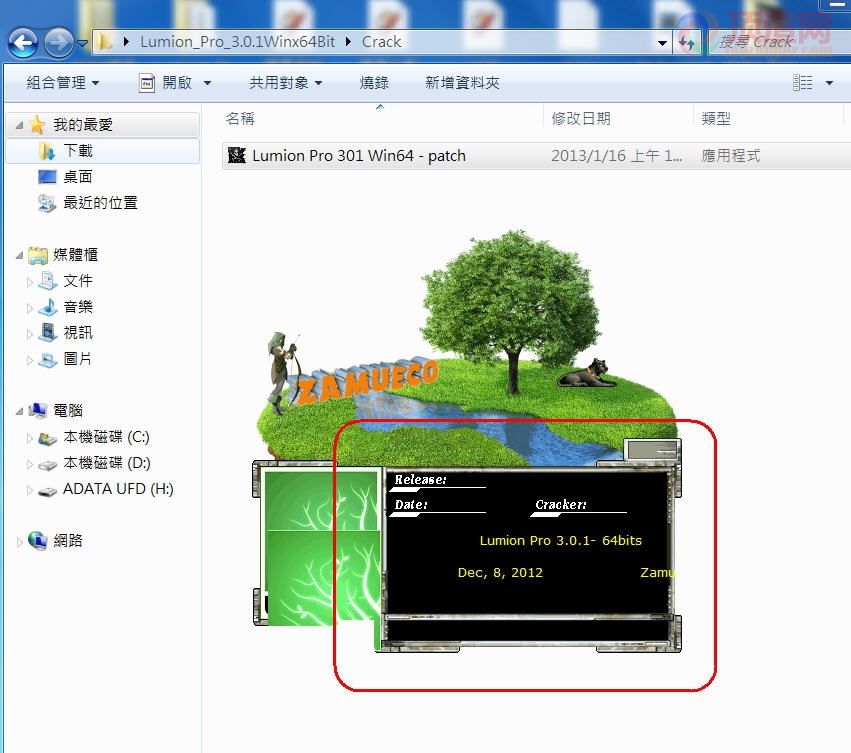Viewport: 851px width, 753px height.
Task: Click the 視訊 video icon
Action: tap(48, 333)
